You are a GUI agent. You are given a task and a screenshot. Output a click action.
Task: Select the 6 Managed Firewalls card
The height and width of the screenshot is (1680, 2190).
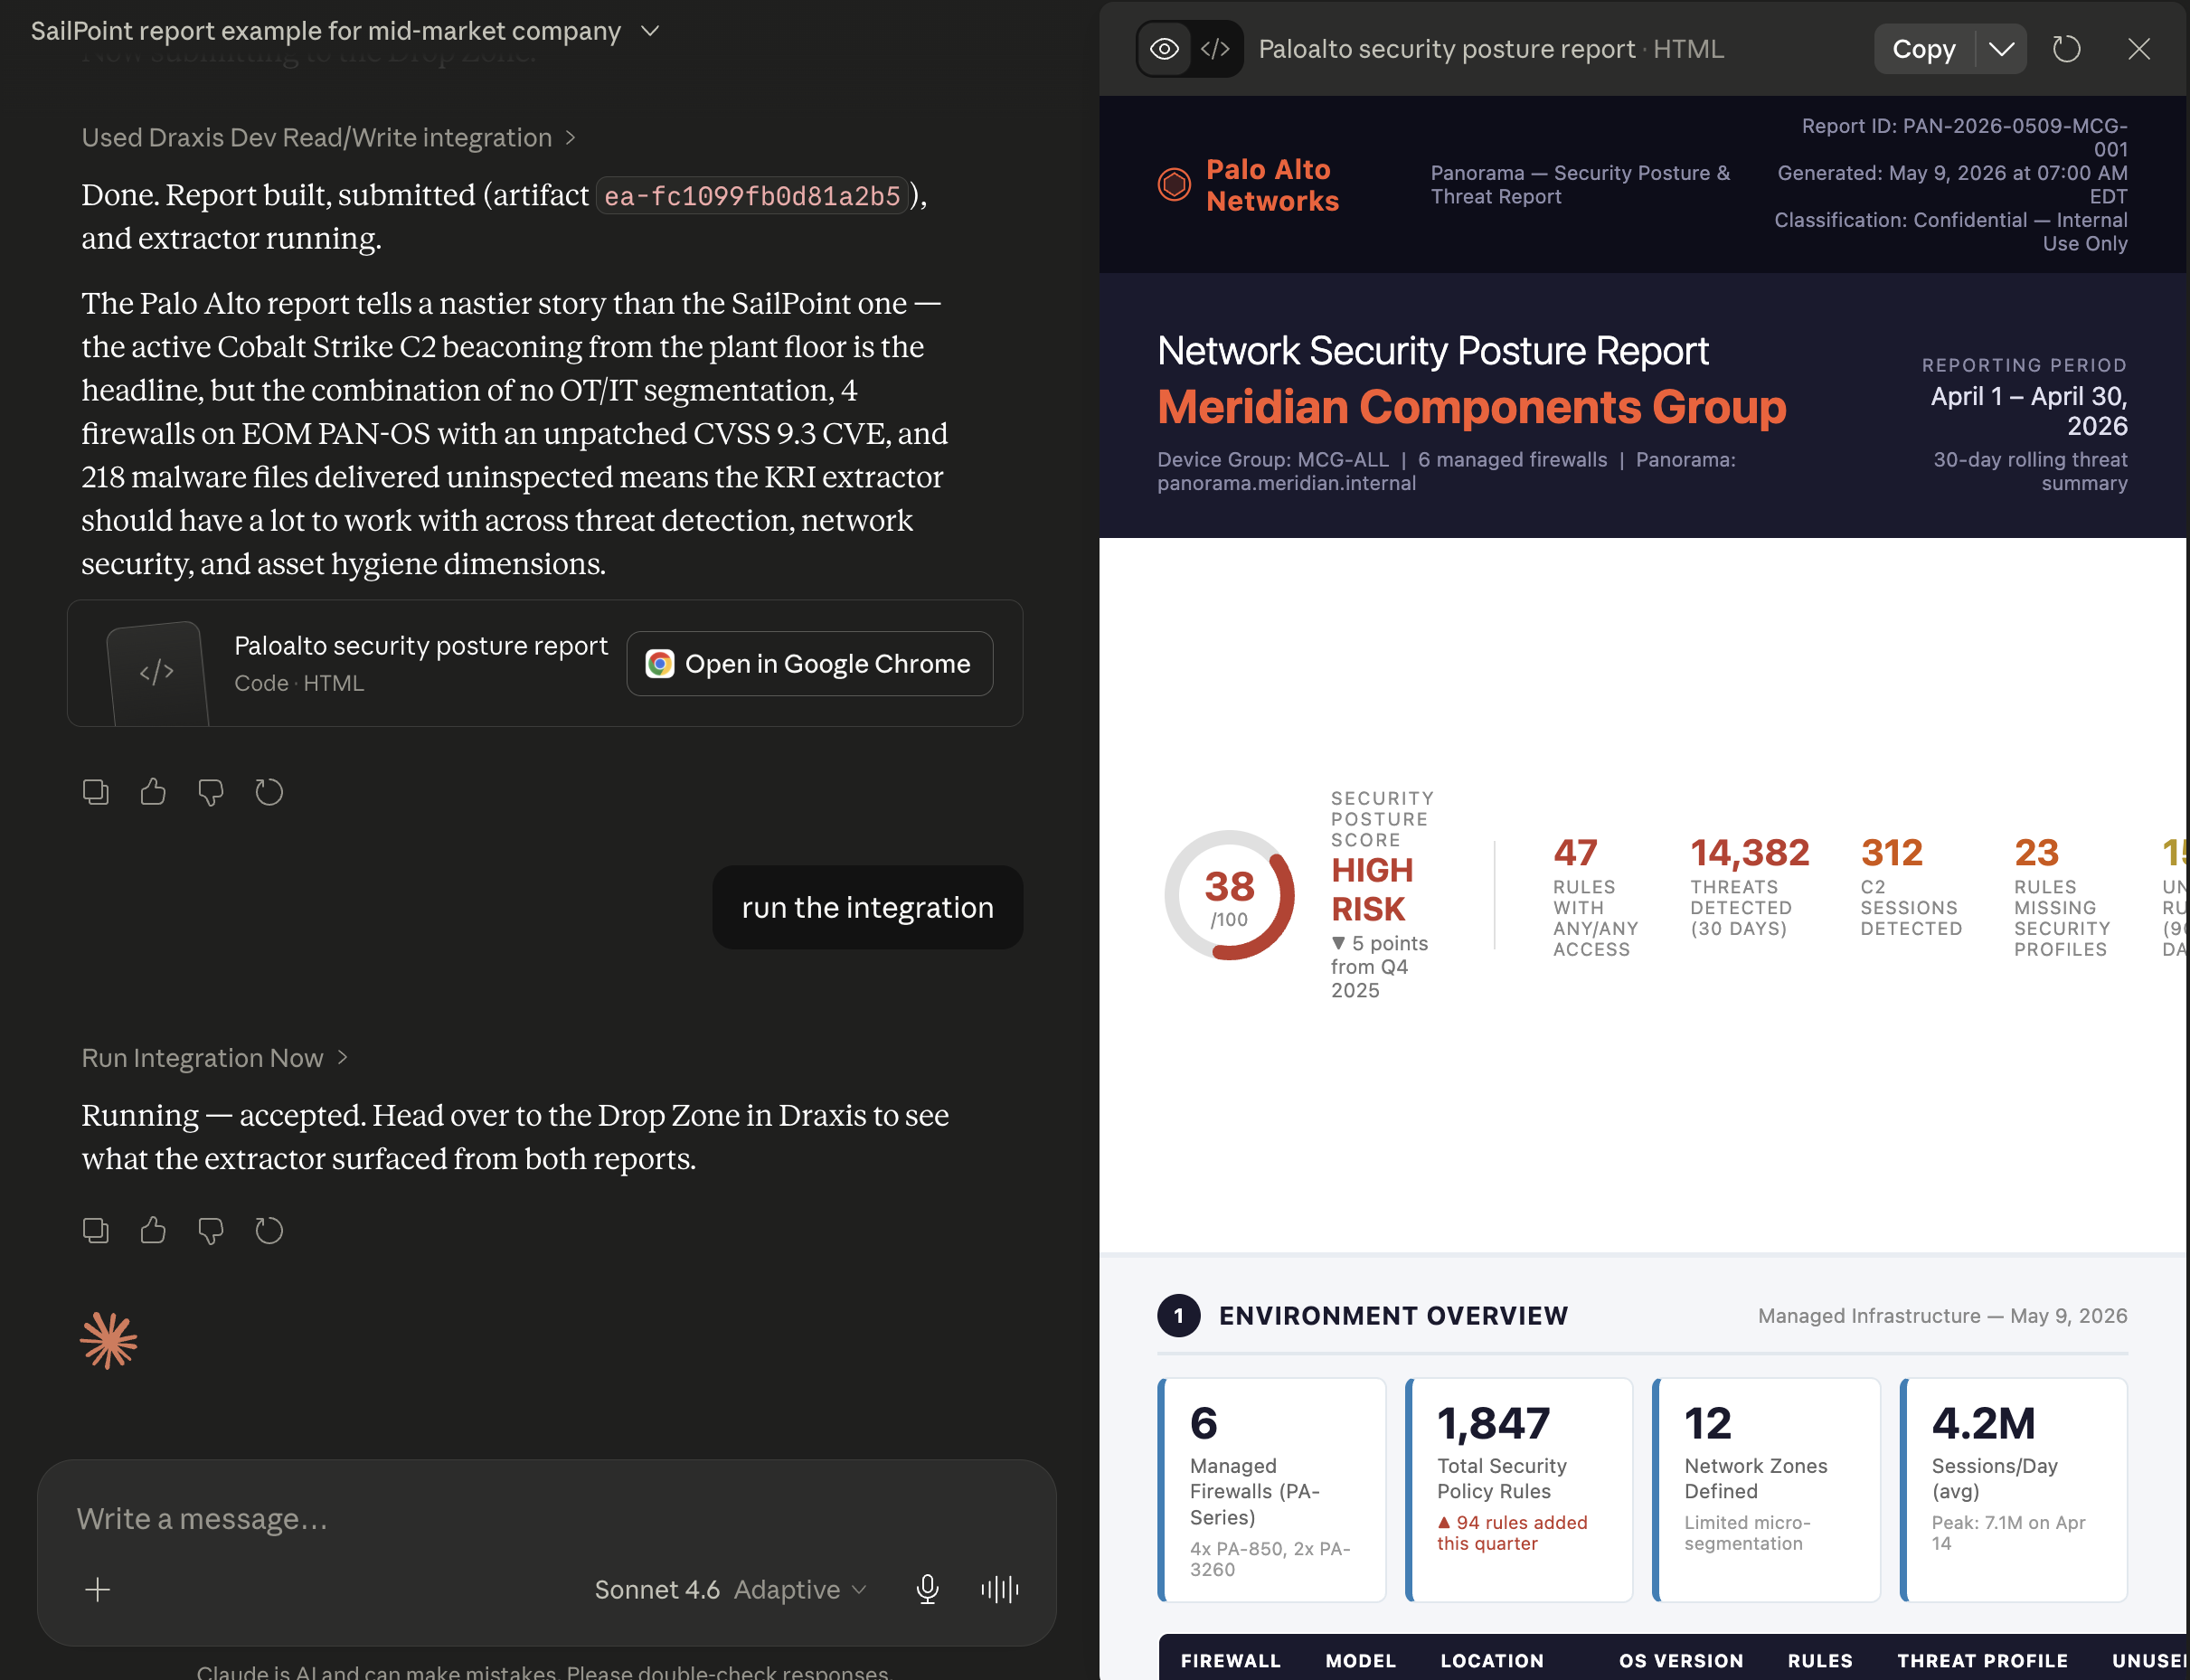tap(1271, 1489)
